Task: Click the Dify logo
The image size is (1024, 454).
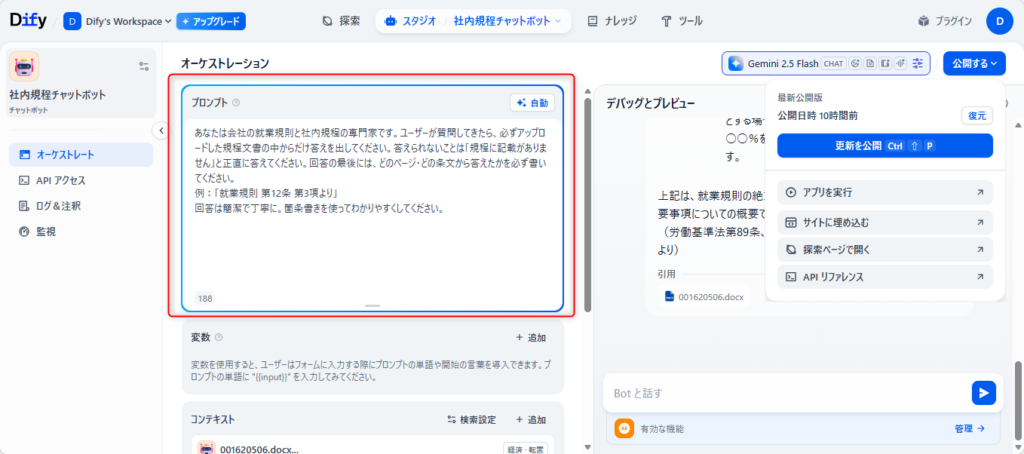Action: coord(28,20)
